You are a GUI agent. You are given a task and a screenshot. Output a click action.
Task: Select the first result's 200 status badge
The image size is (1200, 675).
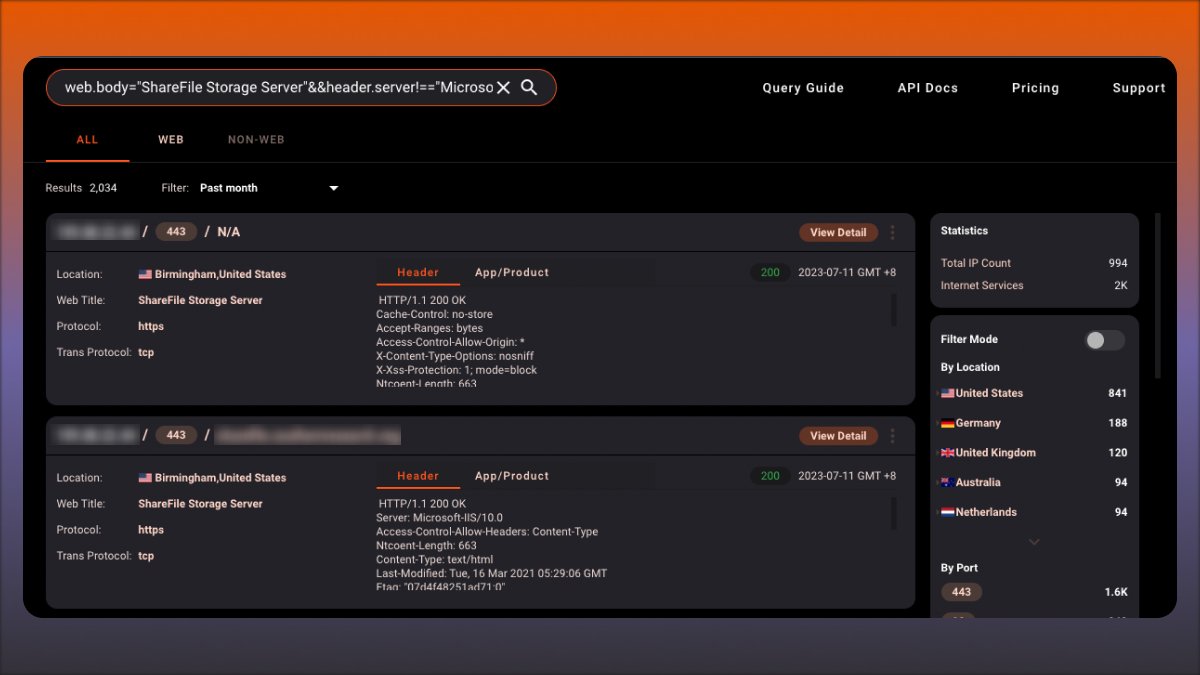pyautogui.click(x=770, y=272)
